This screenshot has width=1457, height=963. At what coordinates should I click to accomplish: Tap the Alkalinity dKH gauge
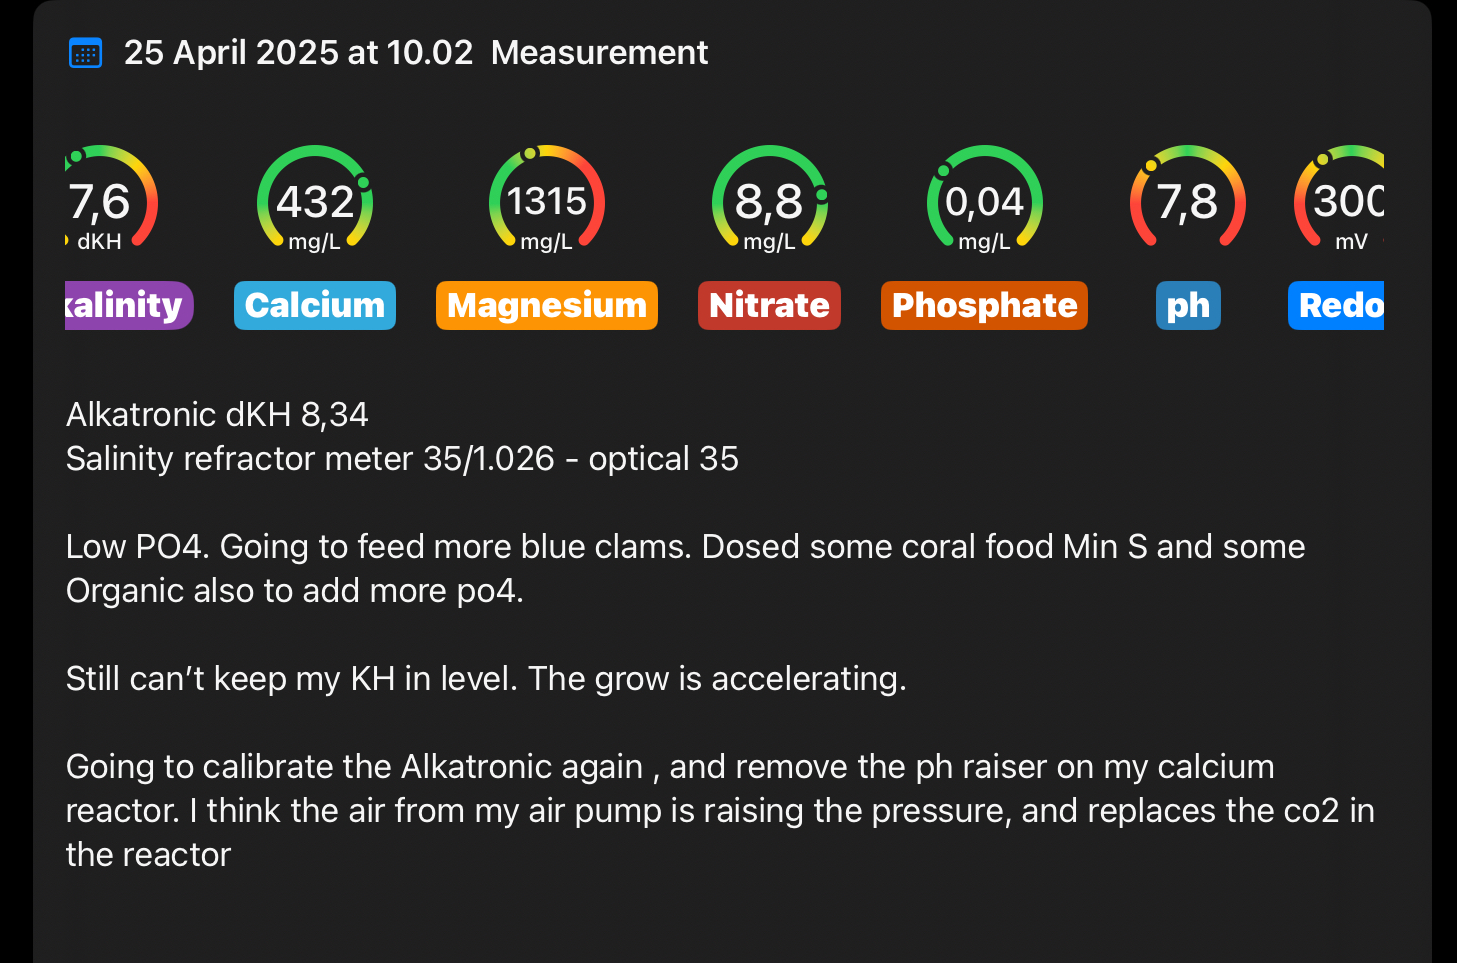click(x=108, y=200)
